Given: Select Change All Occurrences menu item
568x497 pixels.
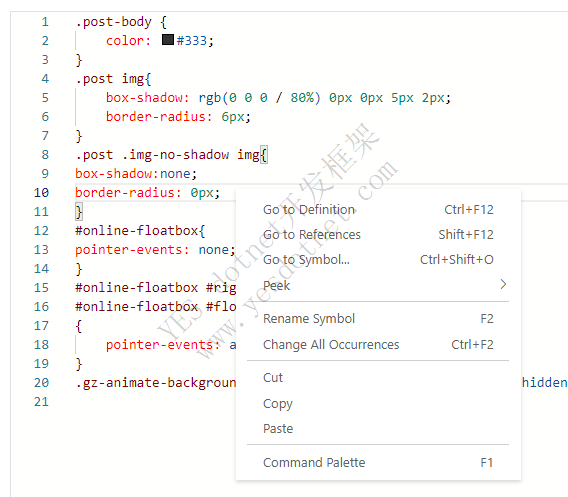Looking at the screenshot, I should pos(378,344).
